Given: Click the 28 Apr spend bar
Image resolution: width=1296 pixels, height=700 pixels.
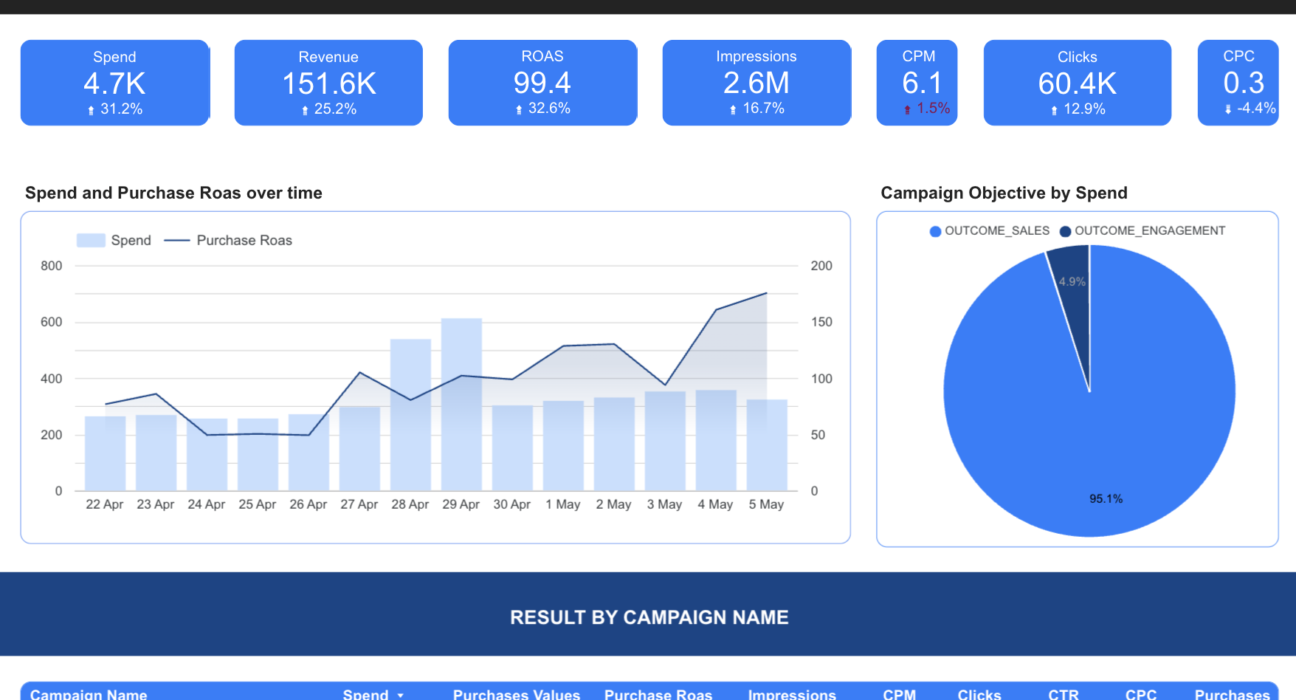Looking at the screenshot, I should click(410, 415).
